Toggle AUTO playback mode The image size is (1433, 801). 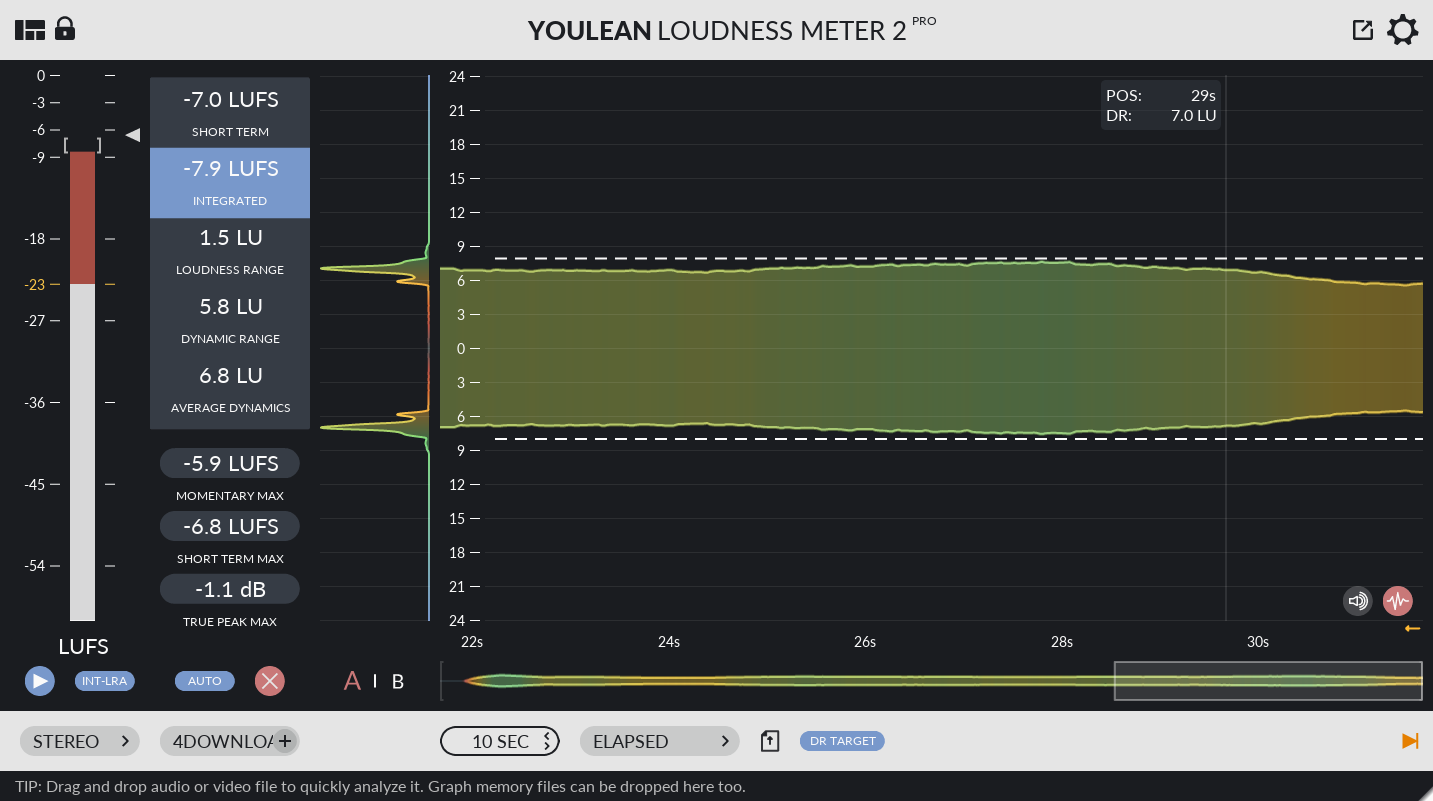point(204,681)
